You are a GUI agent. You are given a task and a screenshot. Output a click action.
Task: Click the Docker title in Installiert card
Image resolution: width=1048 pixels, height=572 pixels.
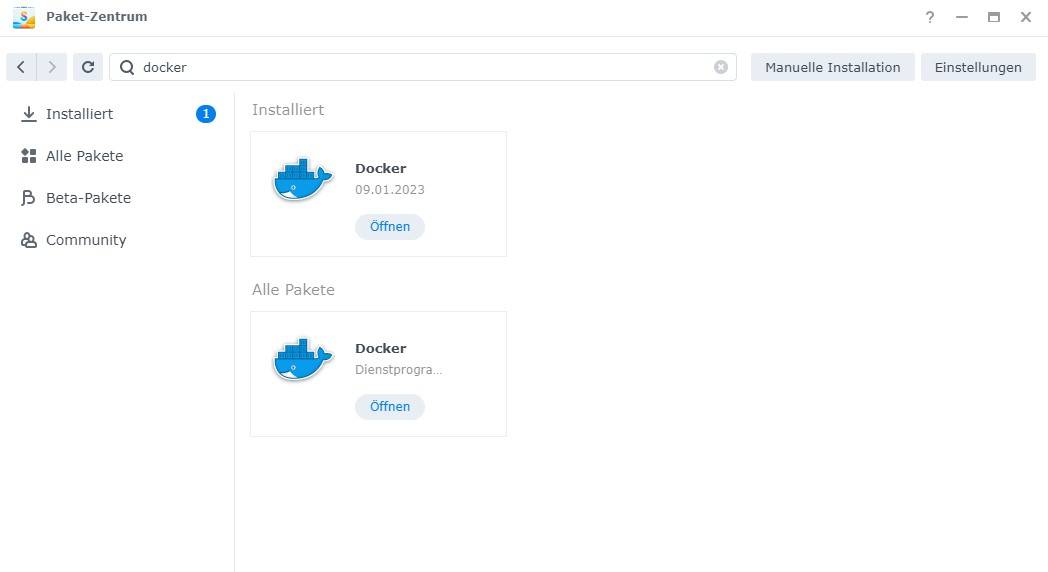point(380,168)
